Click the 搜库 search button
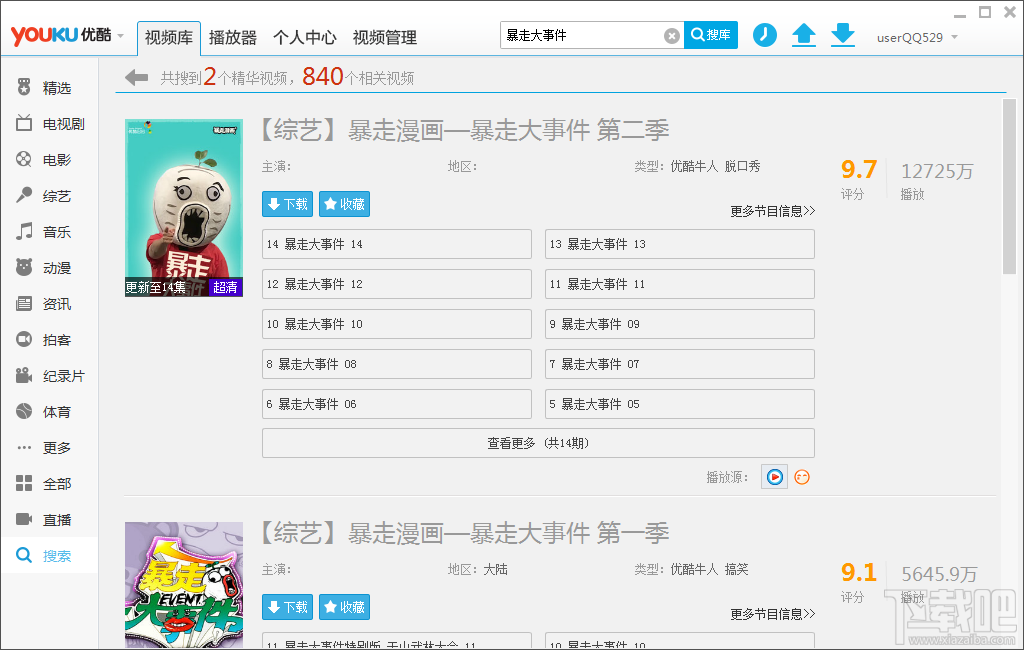The height and width of the screenshot is (650, 1024). point(711,35)
